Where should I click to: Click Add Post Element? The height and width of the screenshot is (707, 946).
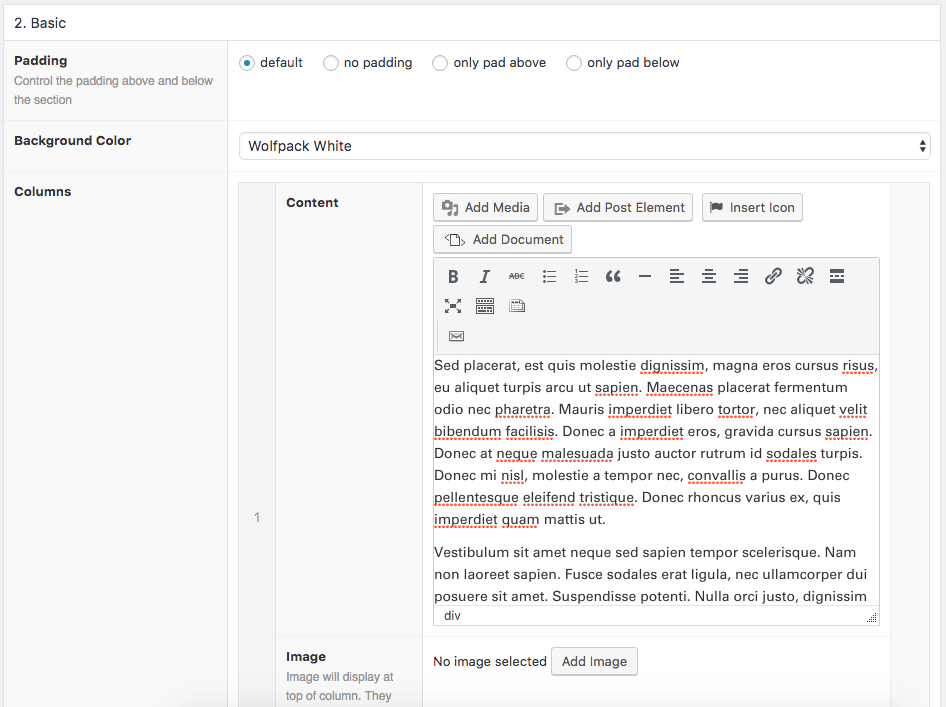click(618, 208)
